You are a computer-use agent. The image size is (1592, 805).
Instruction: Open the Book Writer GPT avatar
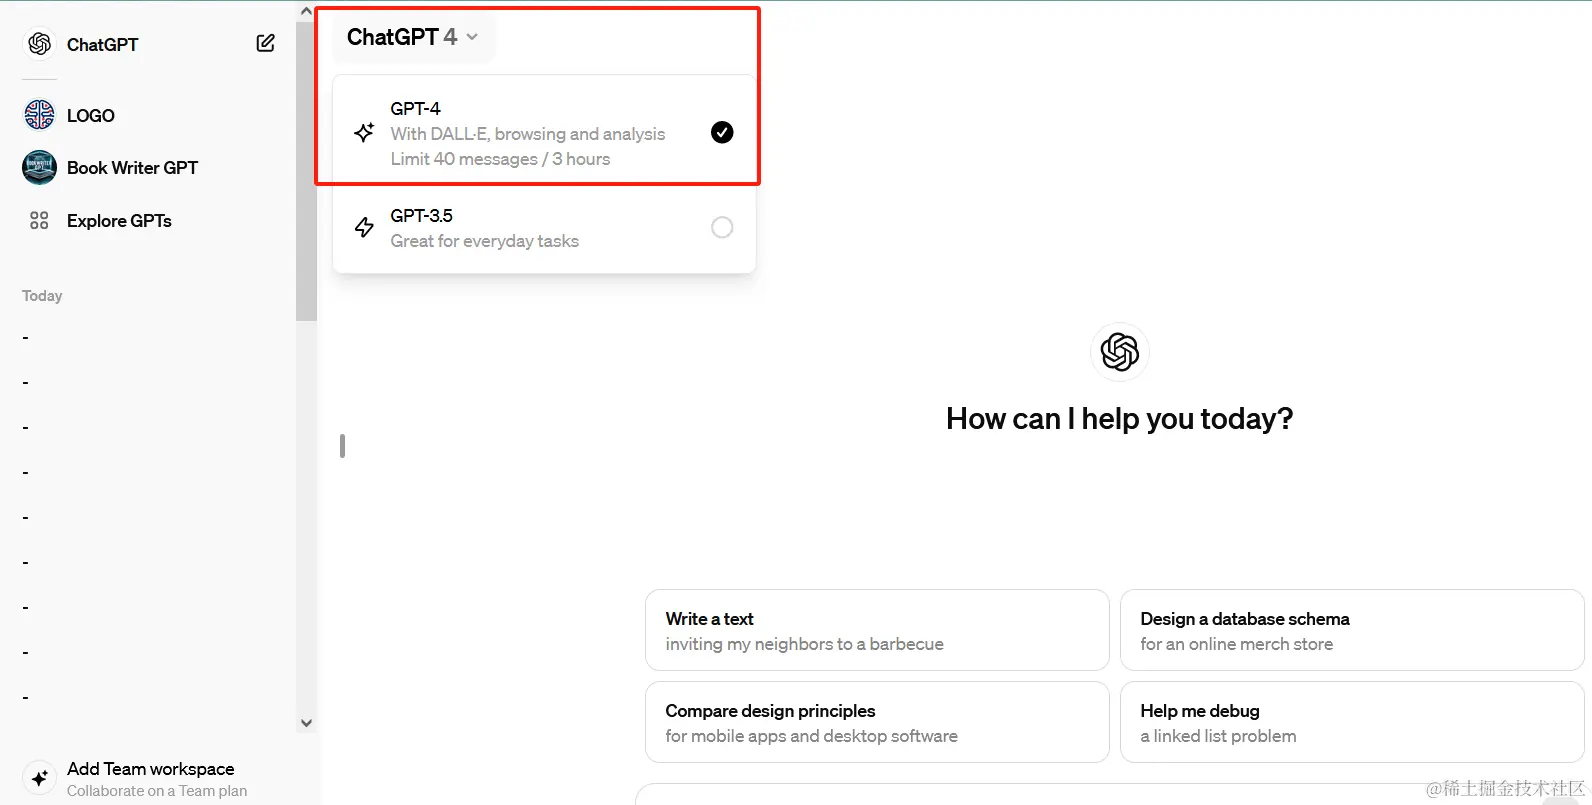(39, 167)
